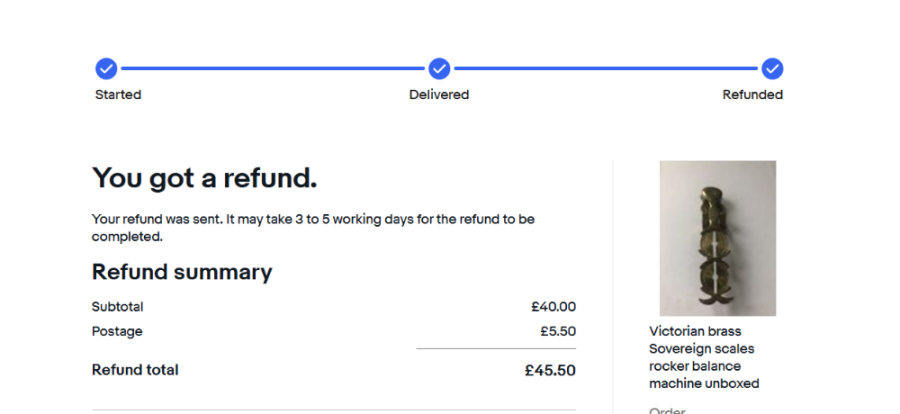
Task: Click the progress line between Delivered and Refunded
Action: (x=605, y=68)
